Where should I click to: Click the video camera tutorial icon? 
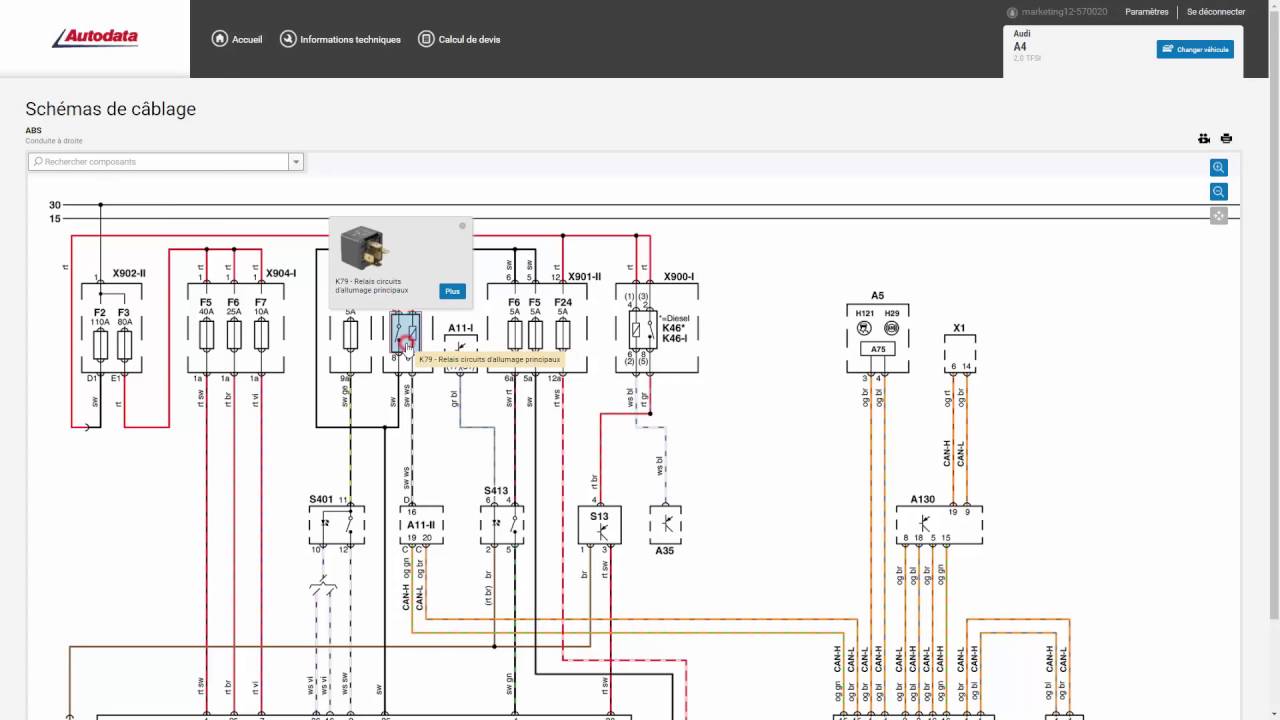click(1204, 138)
